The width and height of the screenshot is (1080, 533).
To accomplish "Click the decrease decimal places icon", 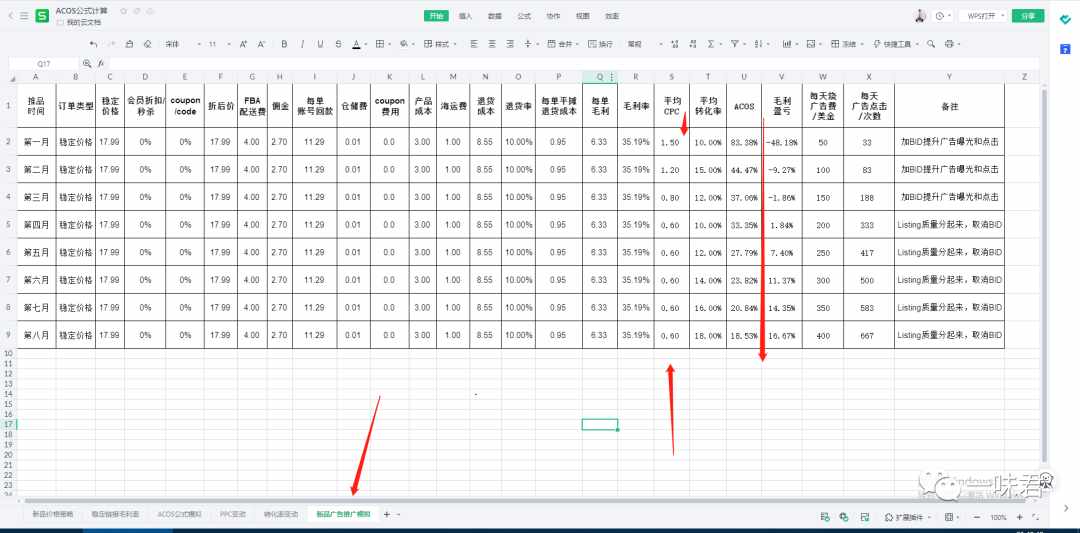I will (692, 44).
